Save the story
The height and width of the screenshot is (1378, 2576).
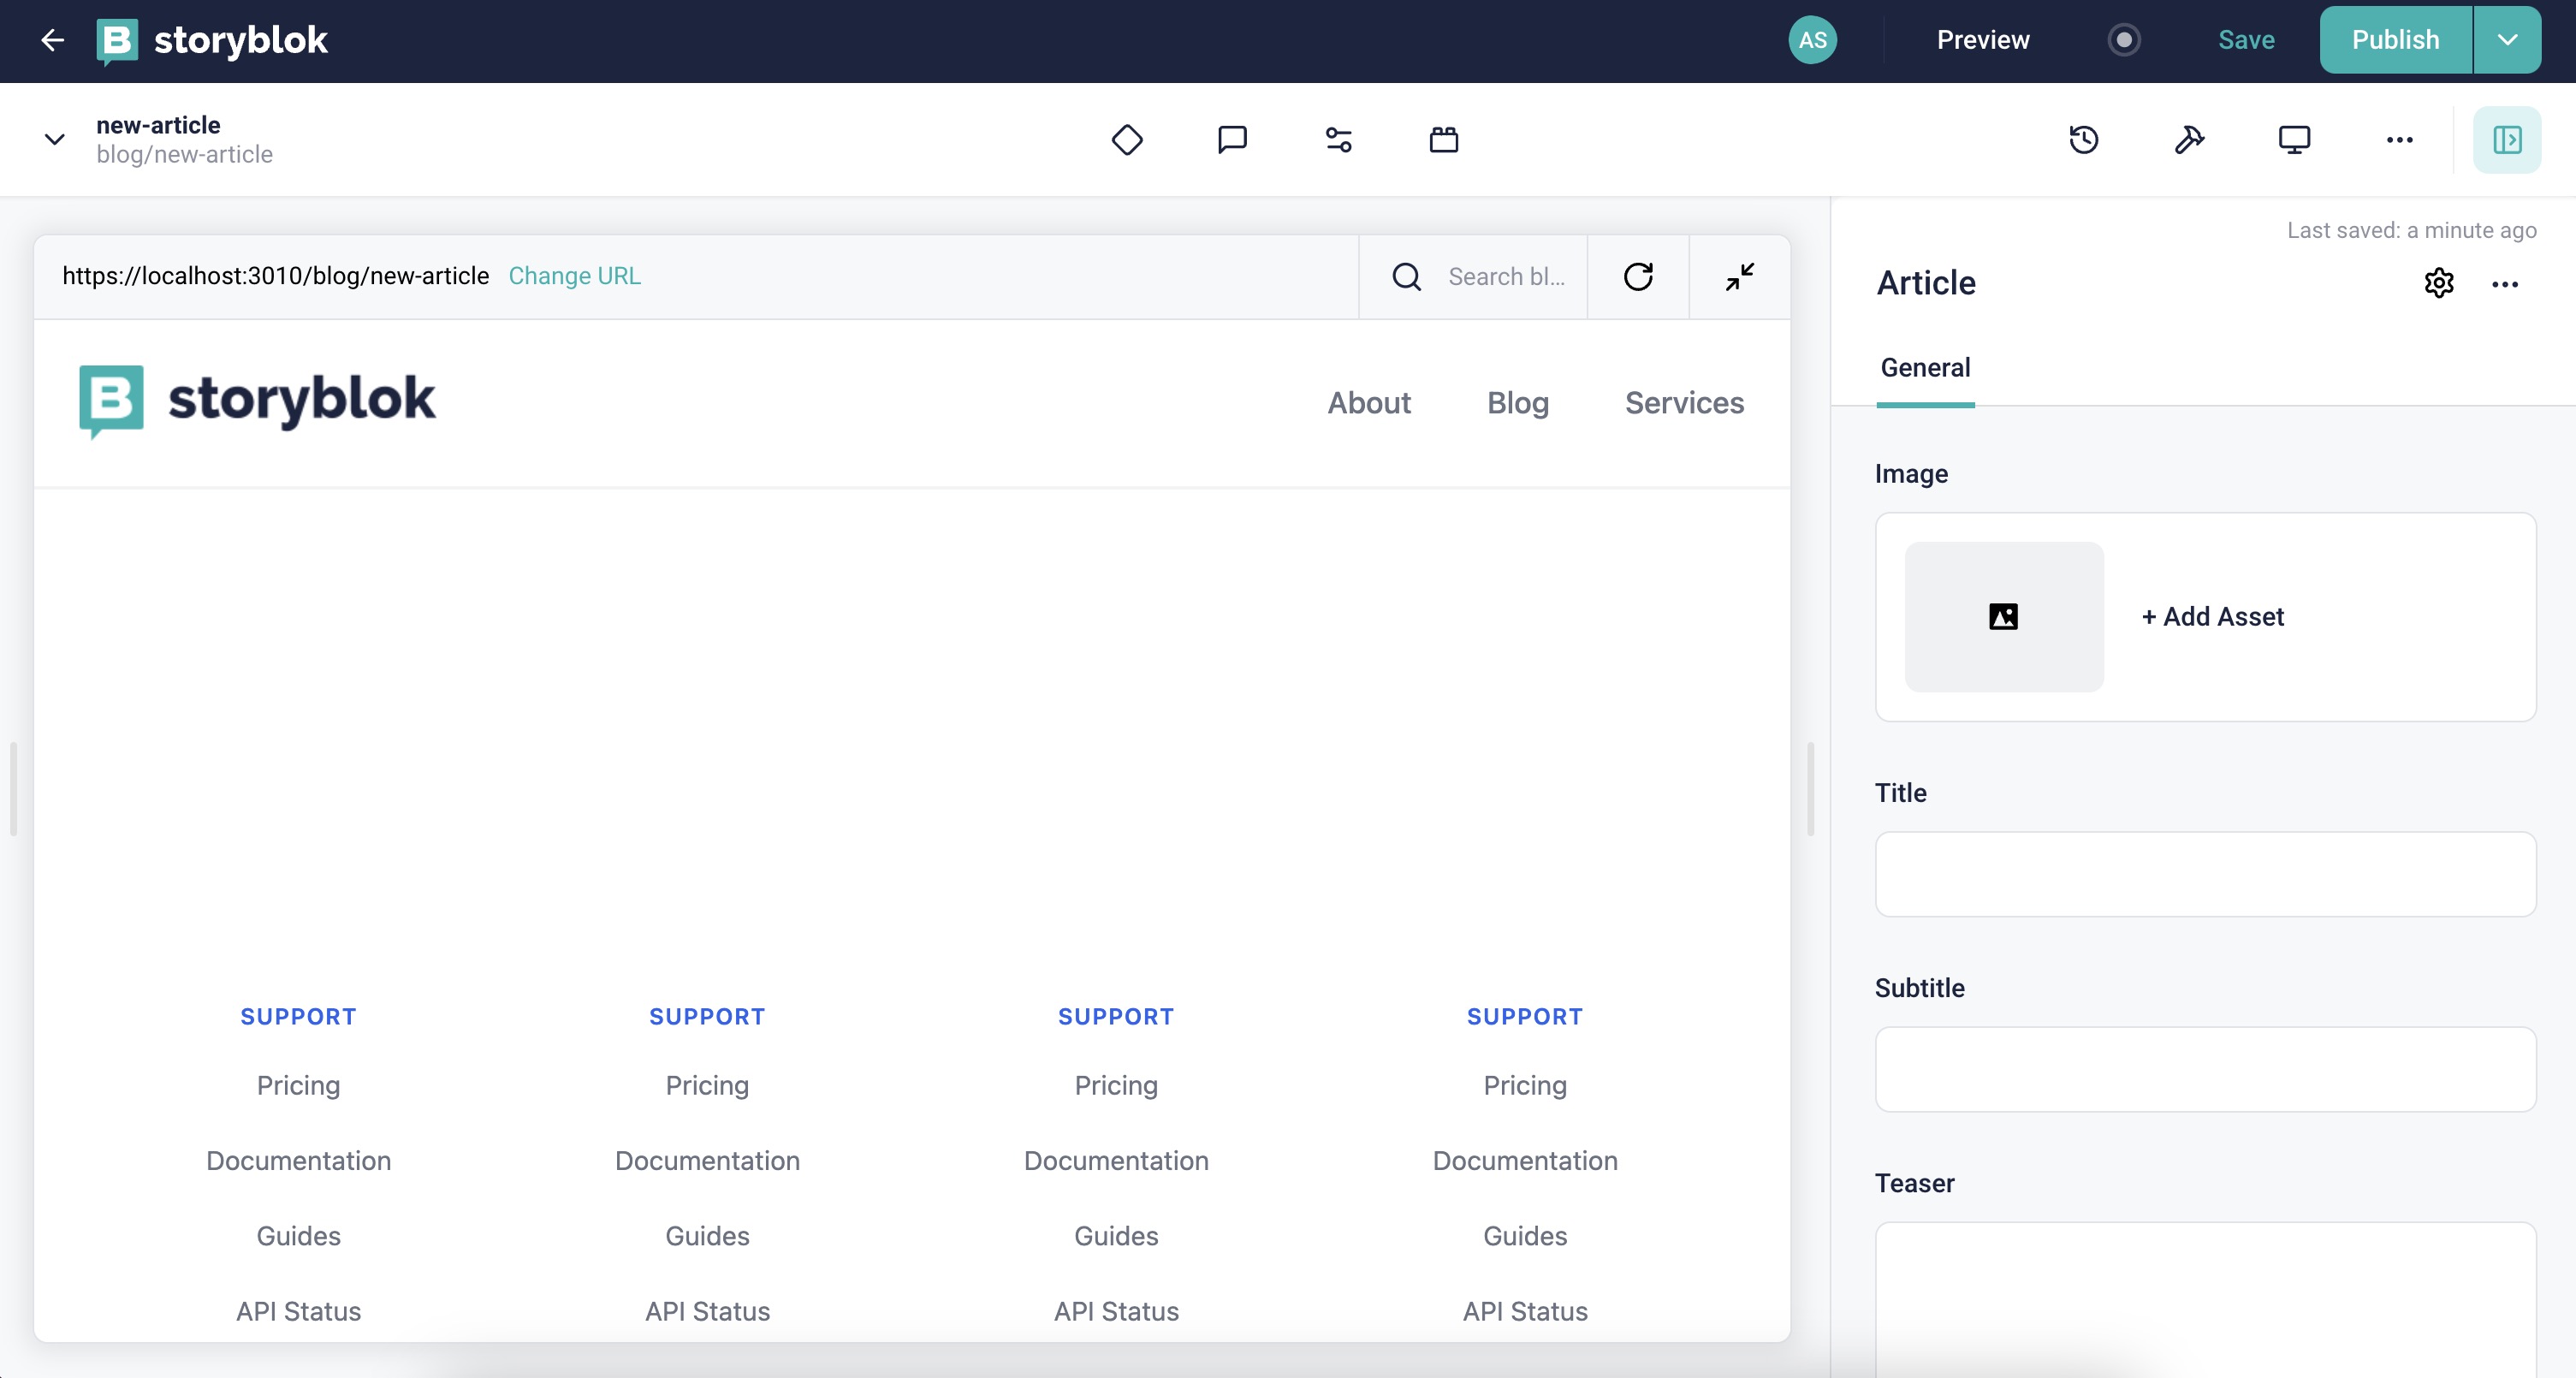point(2246,40)
